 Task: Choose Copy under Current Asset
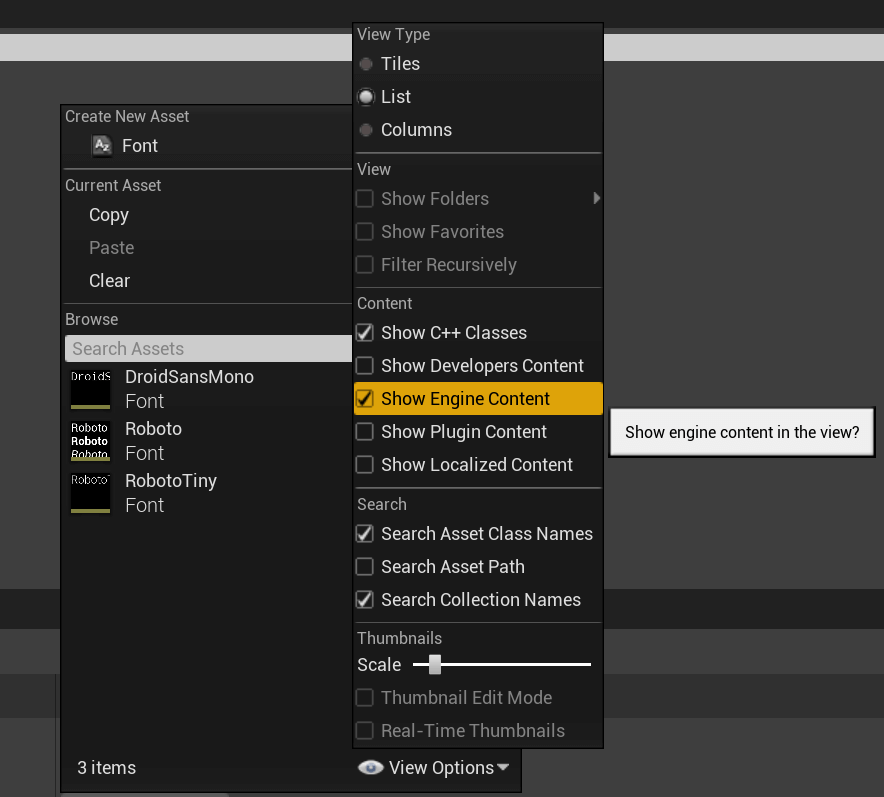point(109,215)
